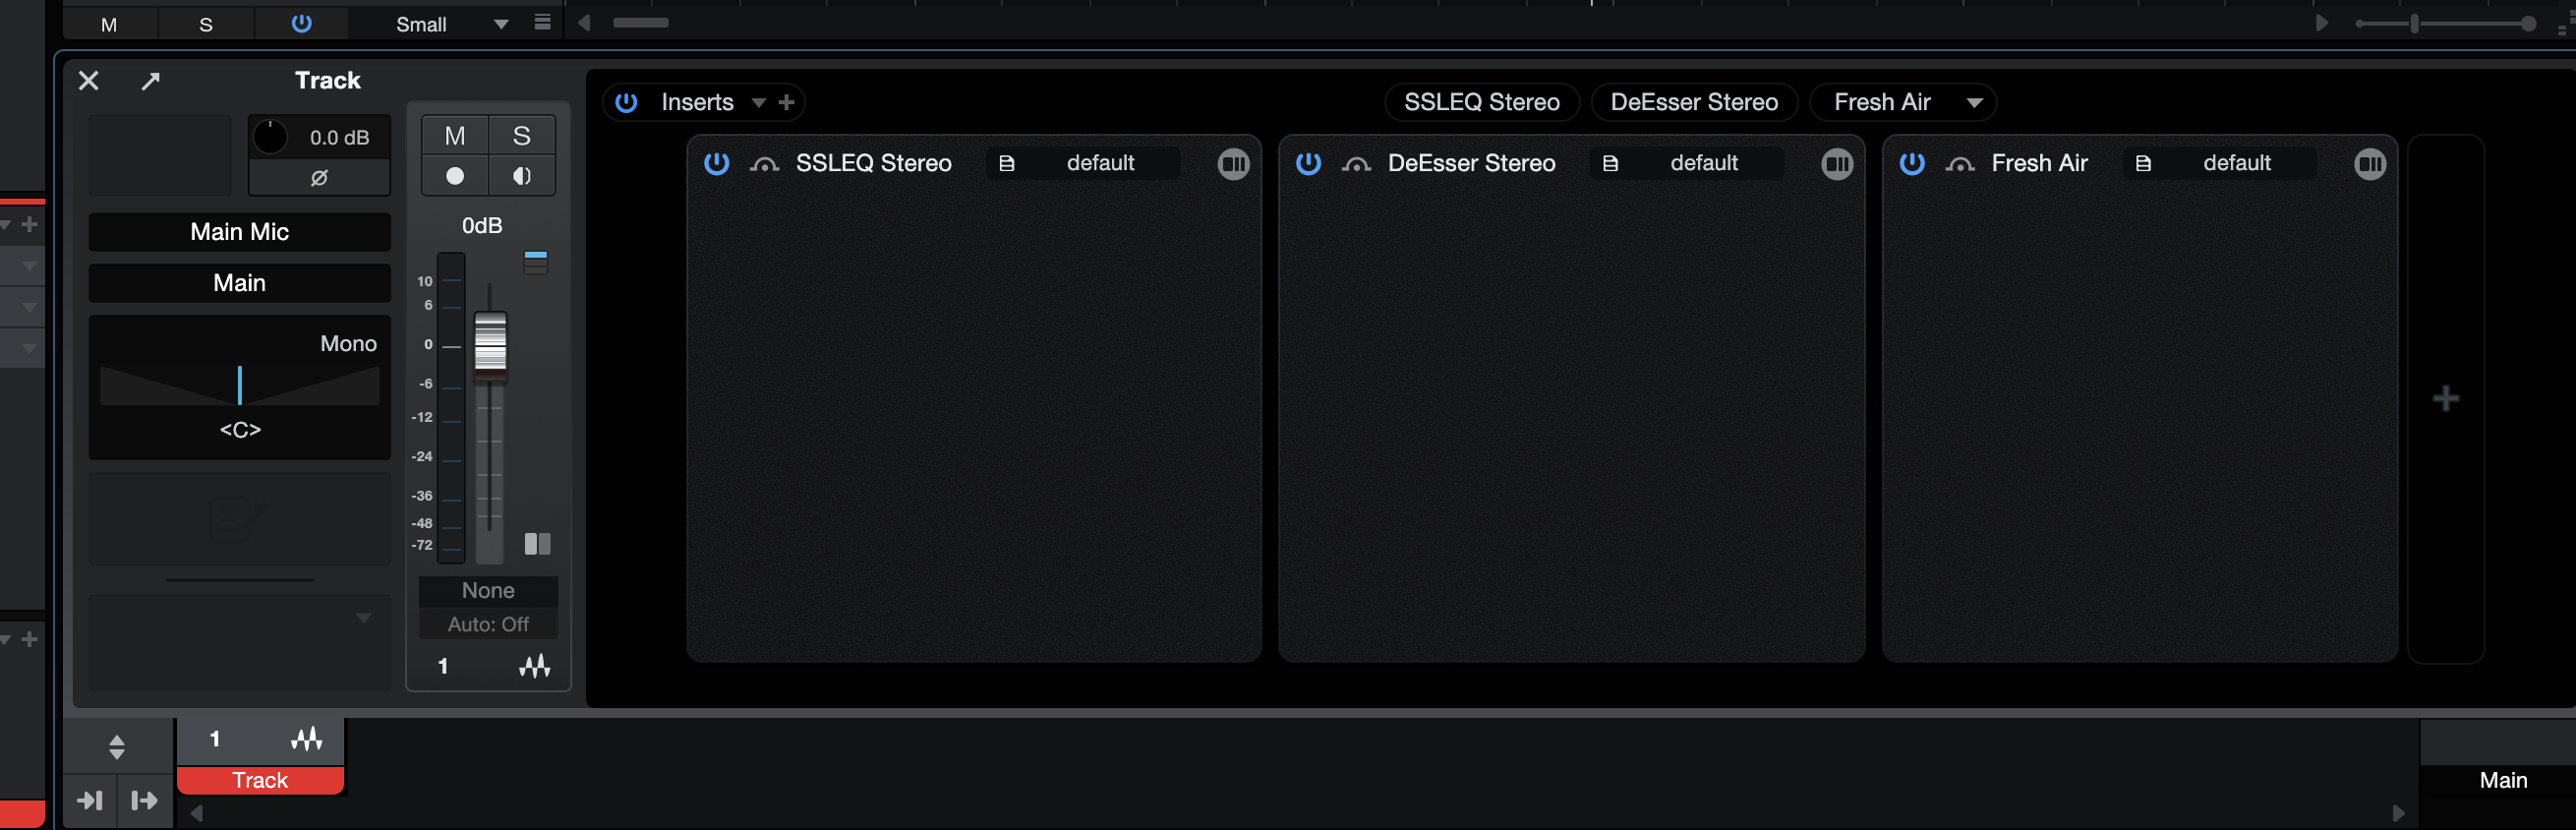
Task: Click the Fresh Air round expand icon
Action: pos(2371,164)
